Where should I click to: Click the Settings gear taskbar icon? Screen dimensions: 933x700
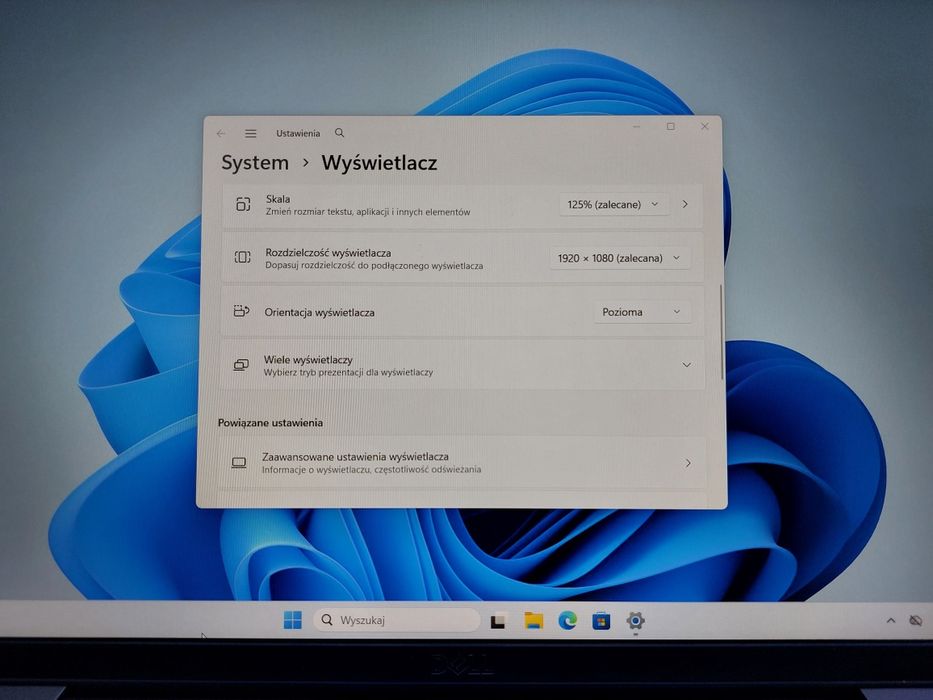(x=635, y=620)
